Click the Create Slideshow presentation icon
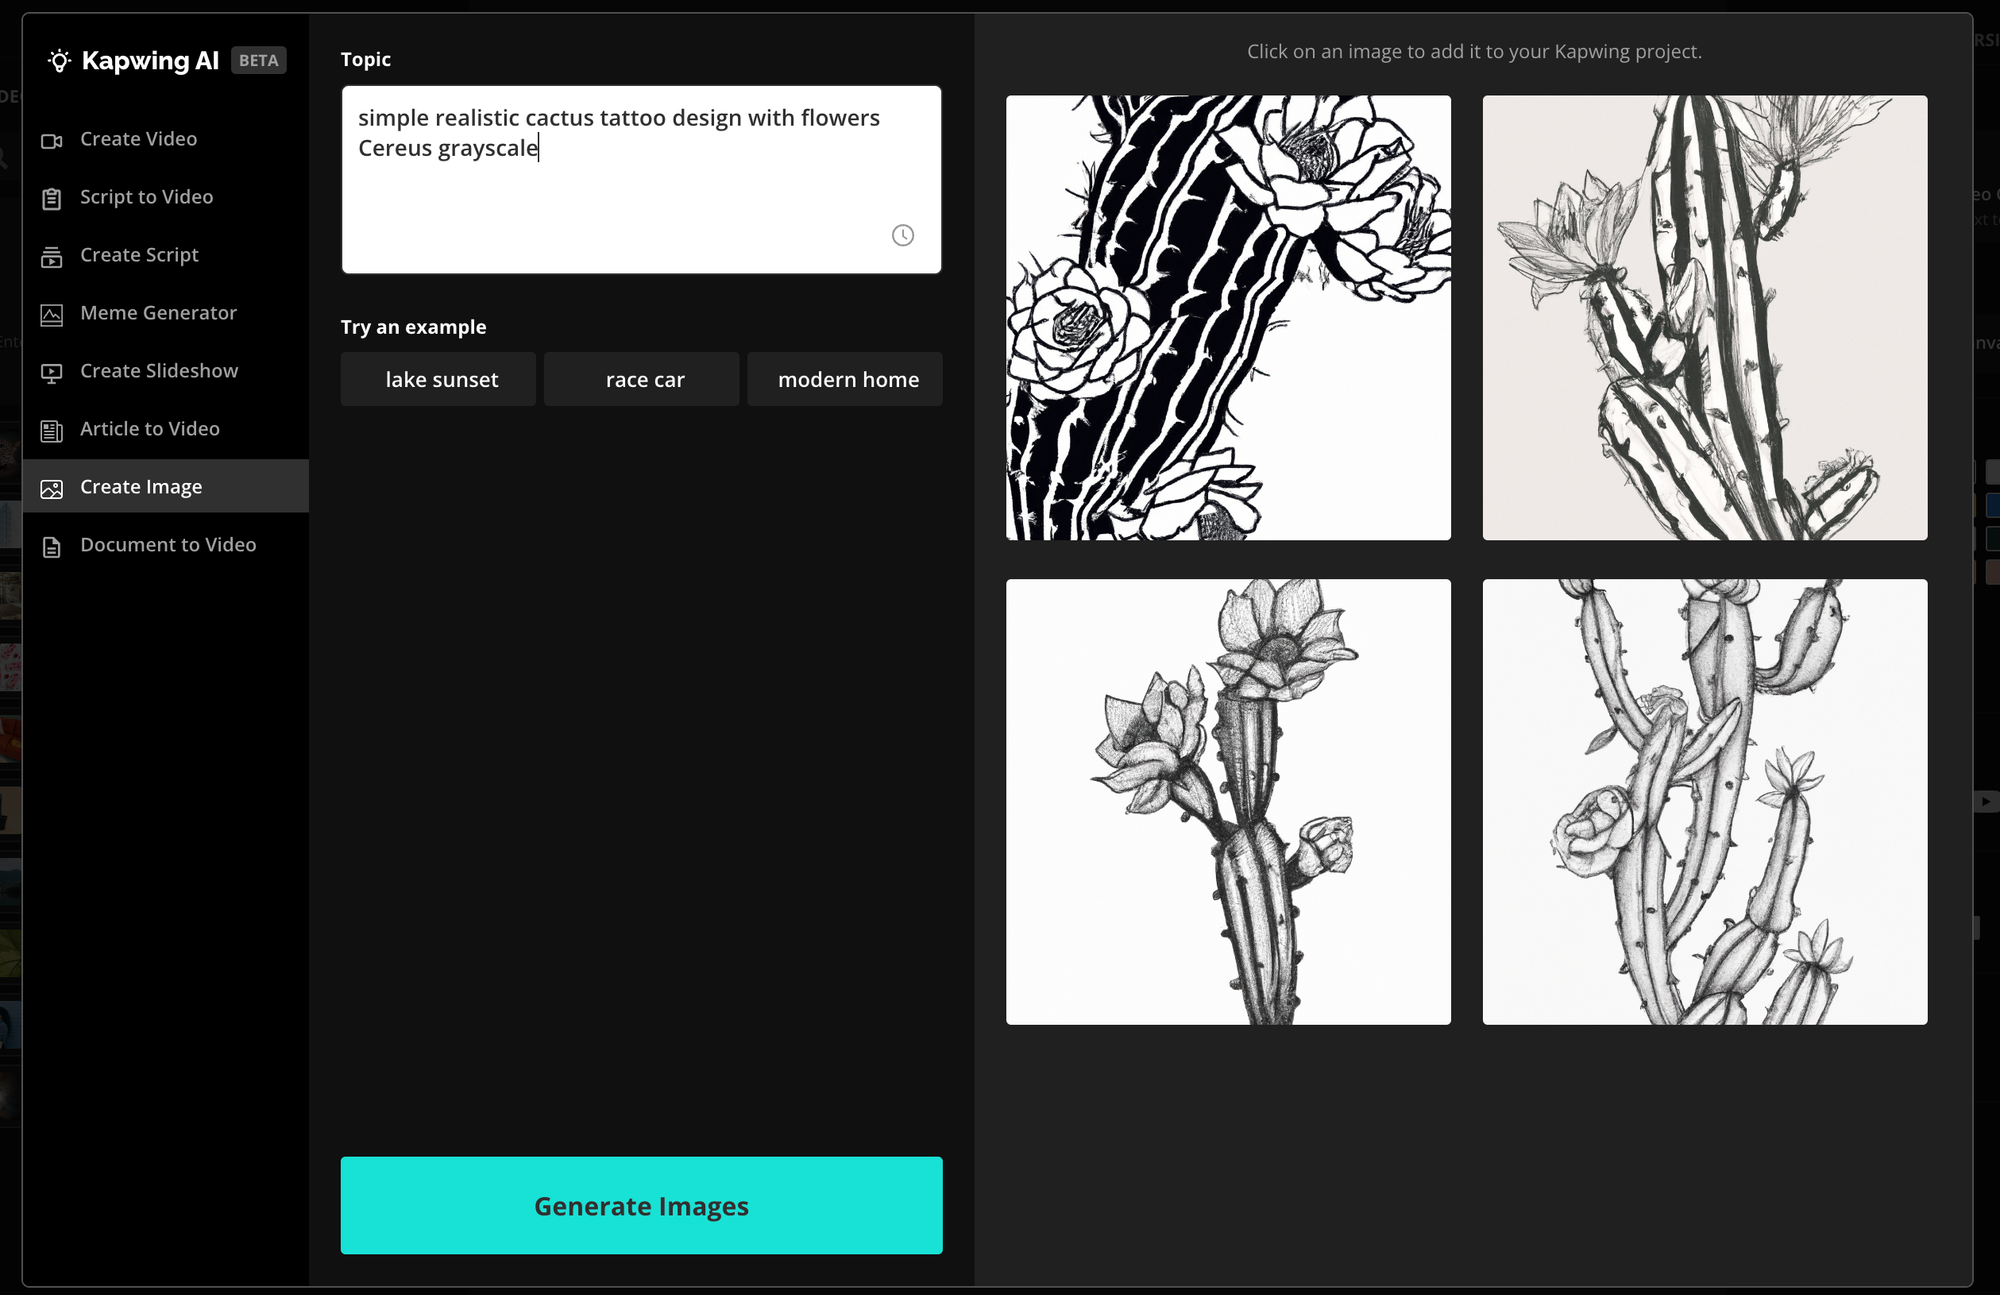Image resolution: width=2000 pixels, height=1295 pixels. tap(51, 373)
